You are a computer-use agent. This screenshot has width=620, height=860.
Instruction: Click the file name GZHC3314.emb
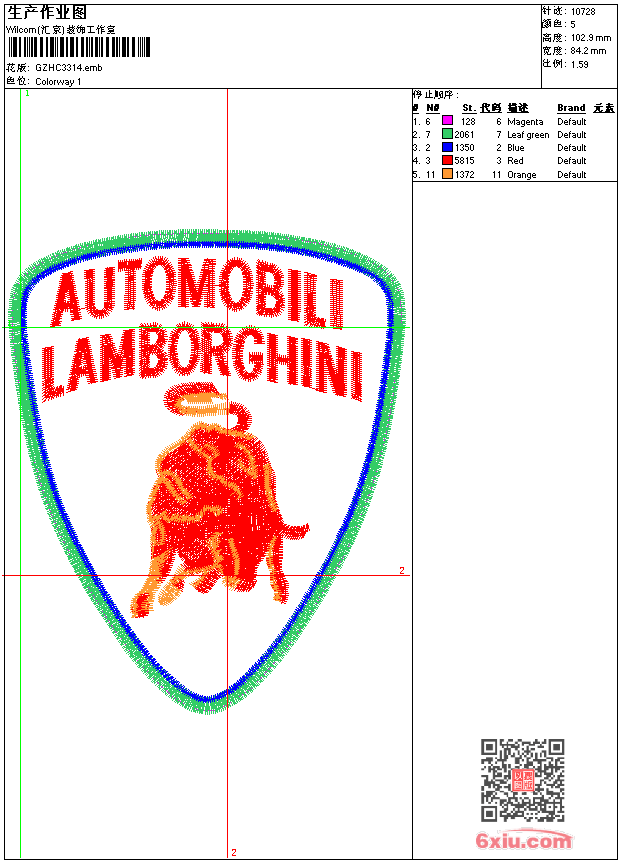[69, 67]
